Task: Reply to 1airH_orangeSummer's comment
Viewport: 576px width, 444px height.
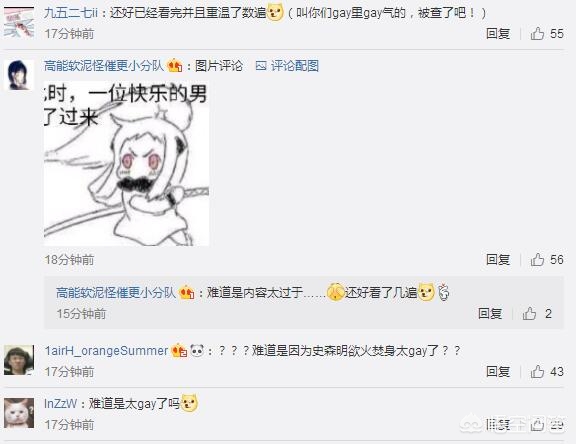Action: [498, 372]
